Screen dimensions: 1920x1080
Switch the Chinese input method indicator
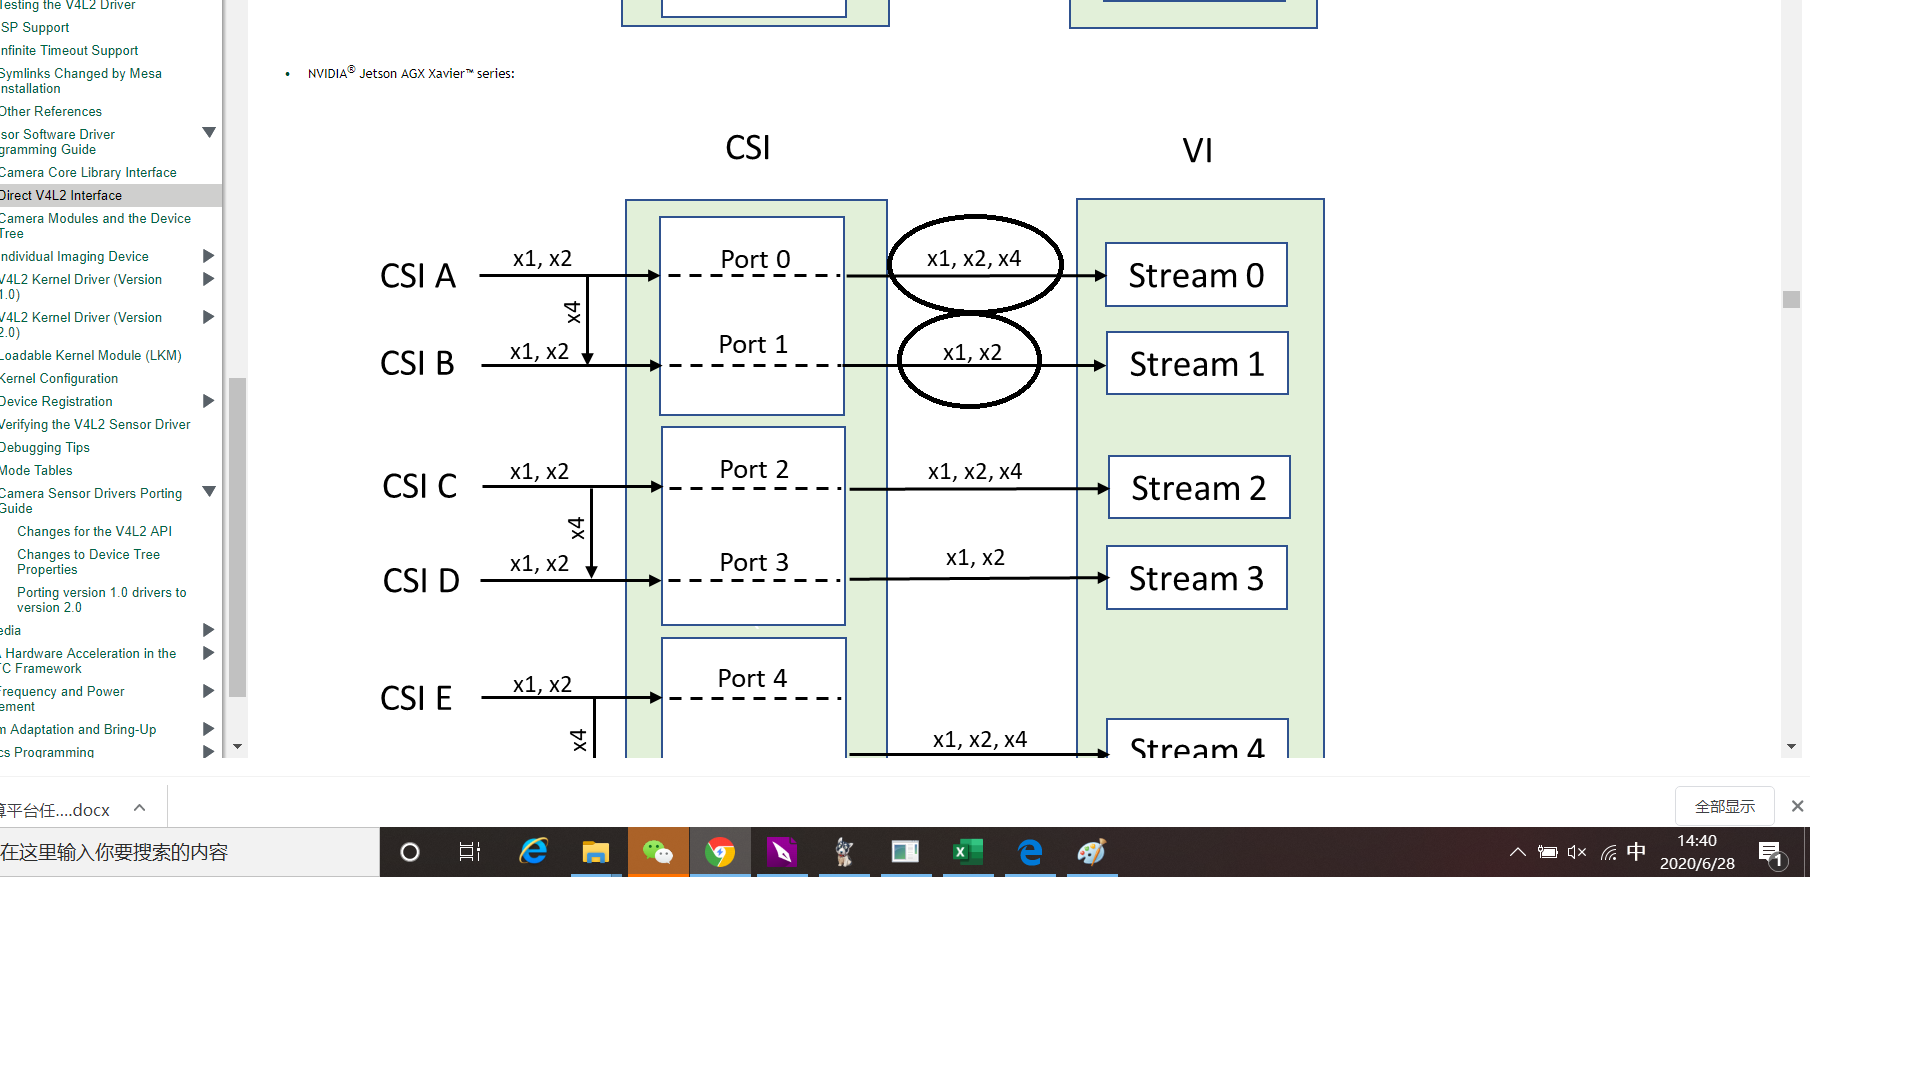pos(1636,852)
